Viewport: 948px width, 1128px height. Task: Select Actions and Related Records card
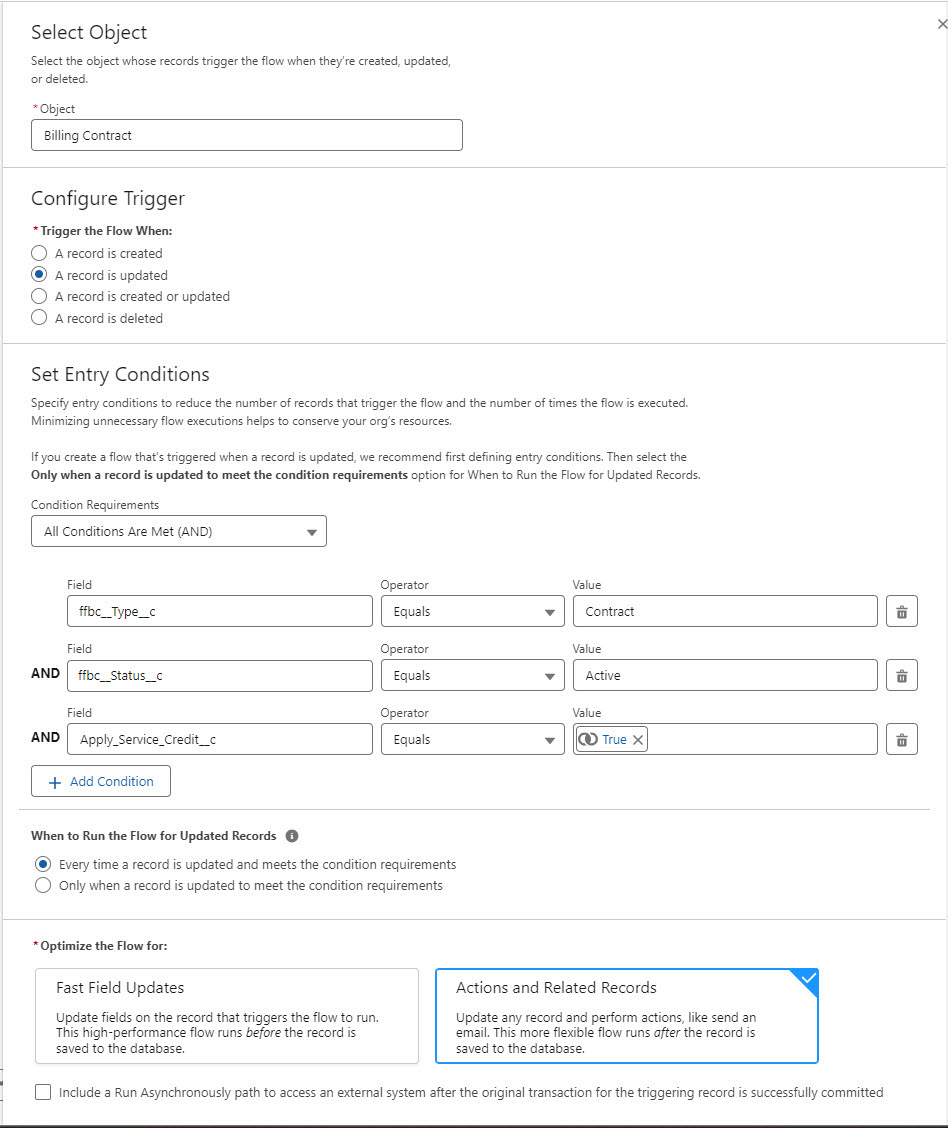pyautogui.click(x=627, y=1015)
